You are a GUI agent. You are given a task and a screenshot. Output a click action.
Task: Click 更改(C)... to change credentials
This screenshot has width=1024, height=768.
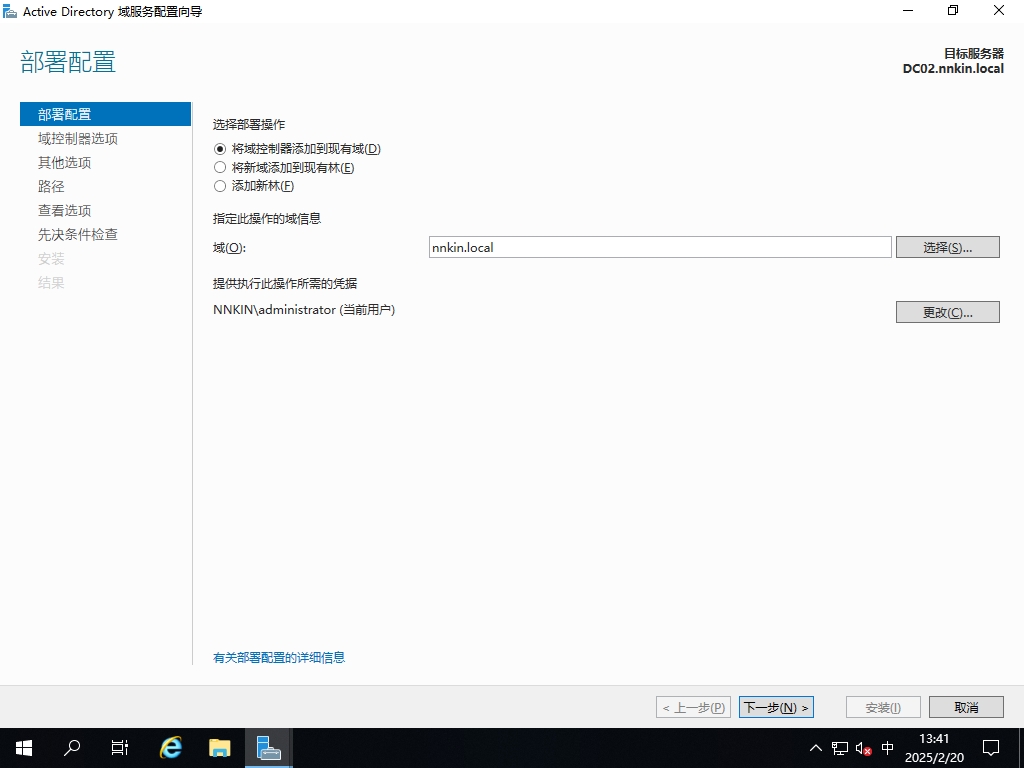coord(947,312)
